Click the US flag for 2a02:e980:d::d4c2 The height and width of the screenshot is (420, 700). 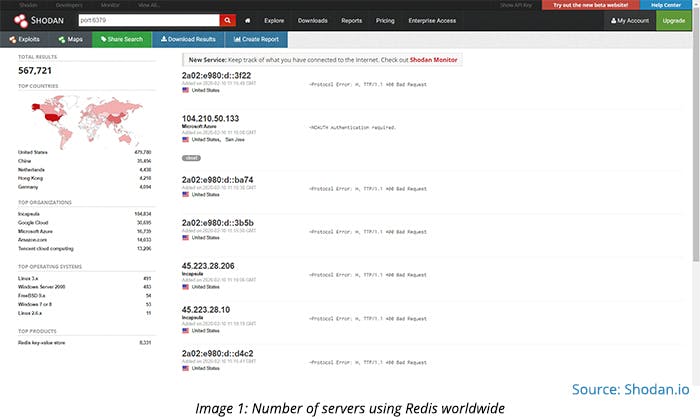[x=185, y=368]
